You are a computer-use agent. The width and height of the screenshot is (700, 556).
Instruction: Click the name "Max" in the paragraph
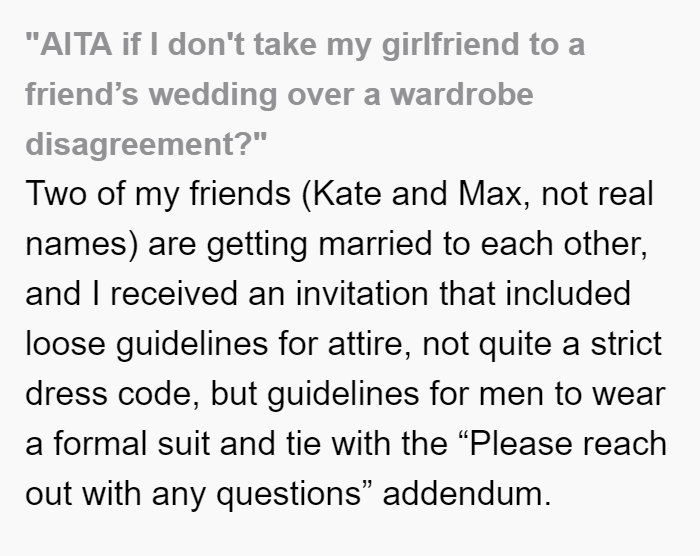(x=490, y=194)
